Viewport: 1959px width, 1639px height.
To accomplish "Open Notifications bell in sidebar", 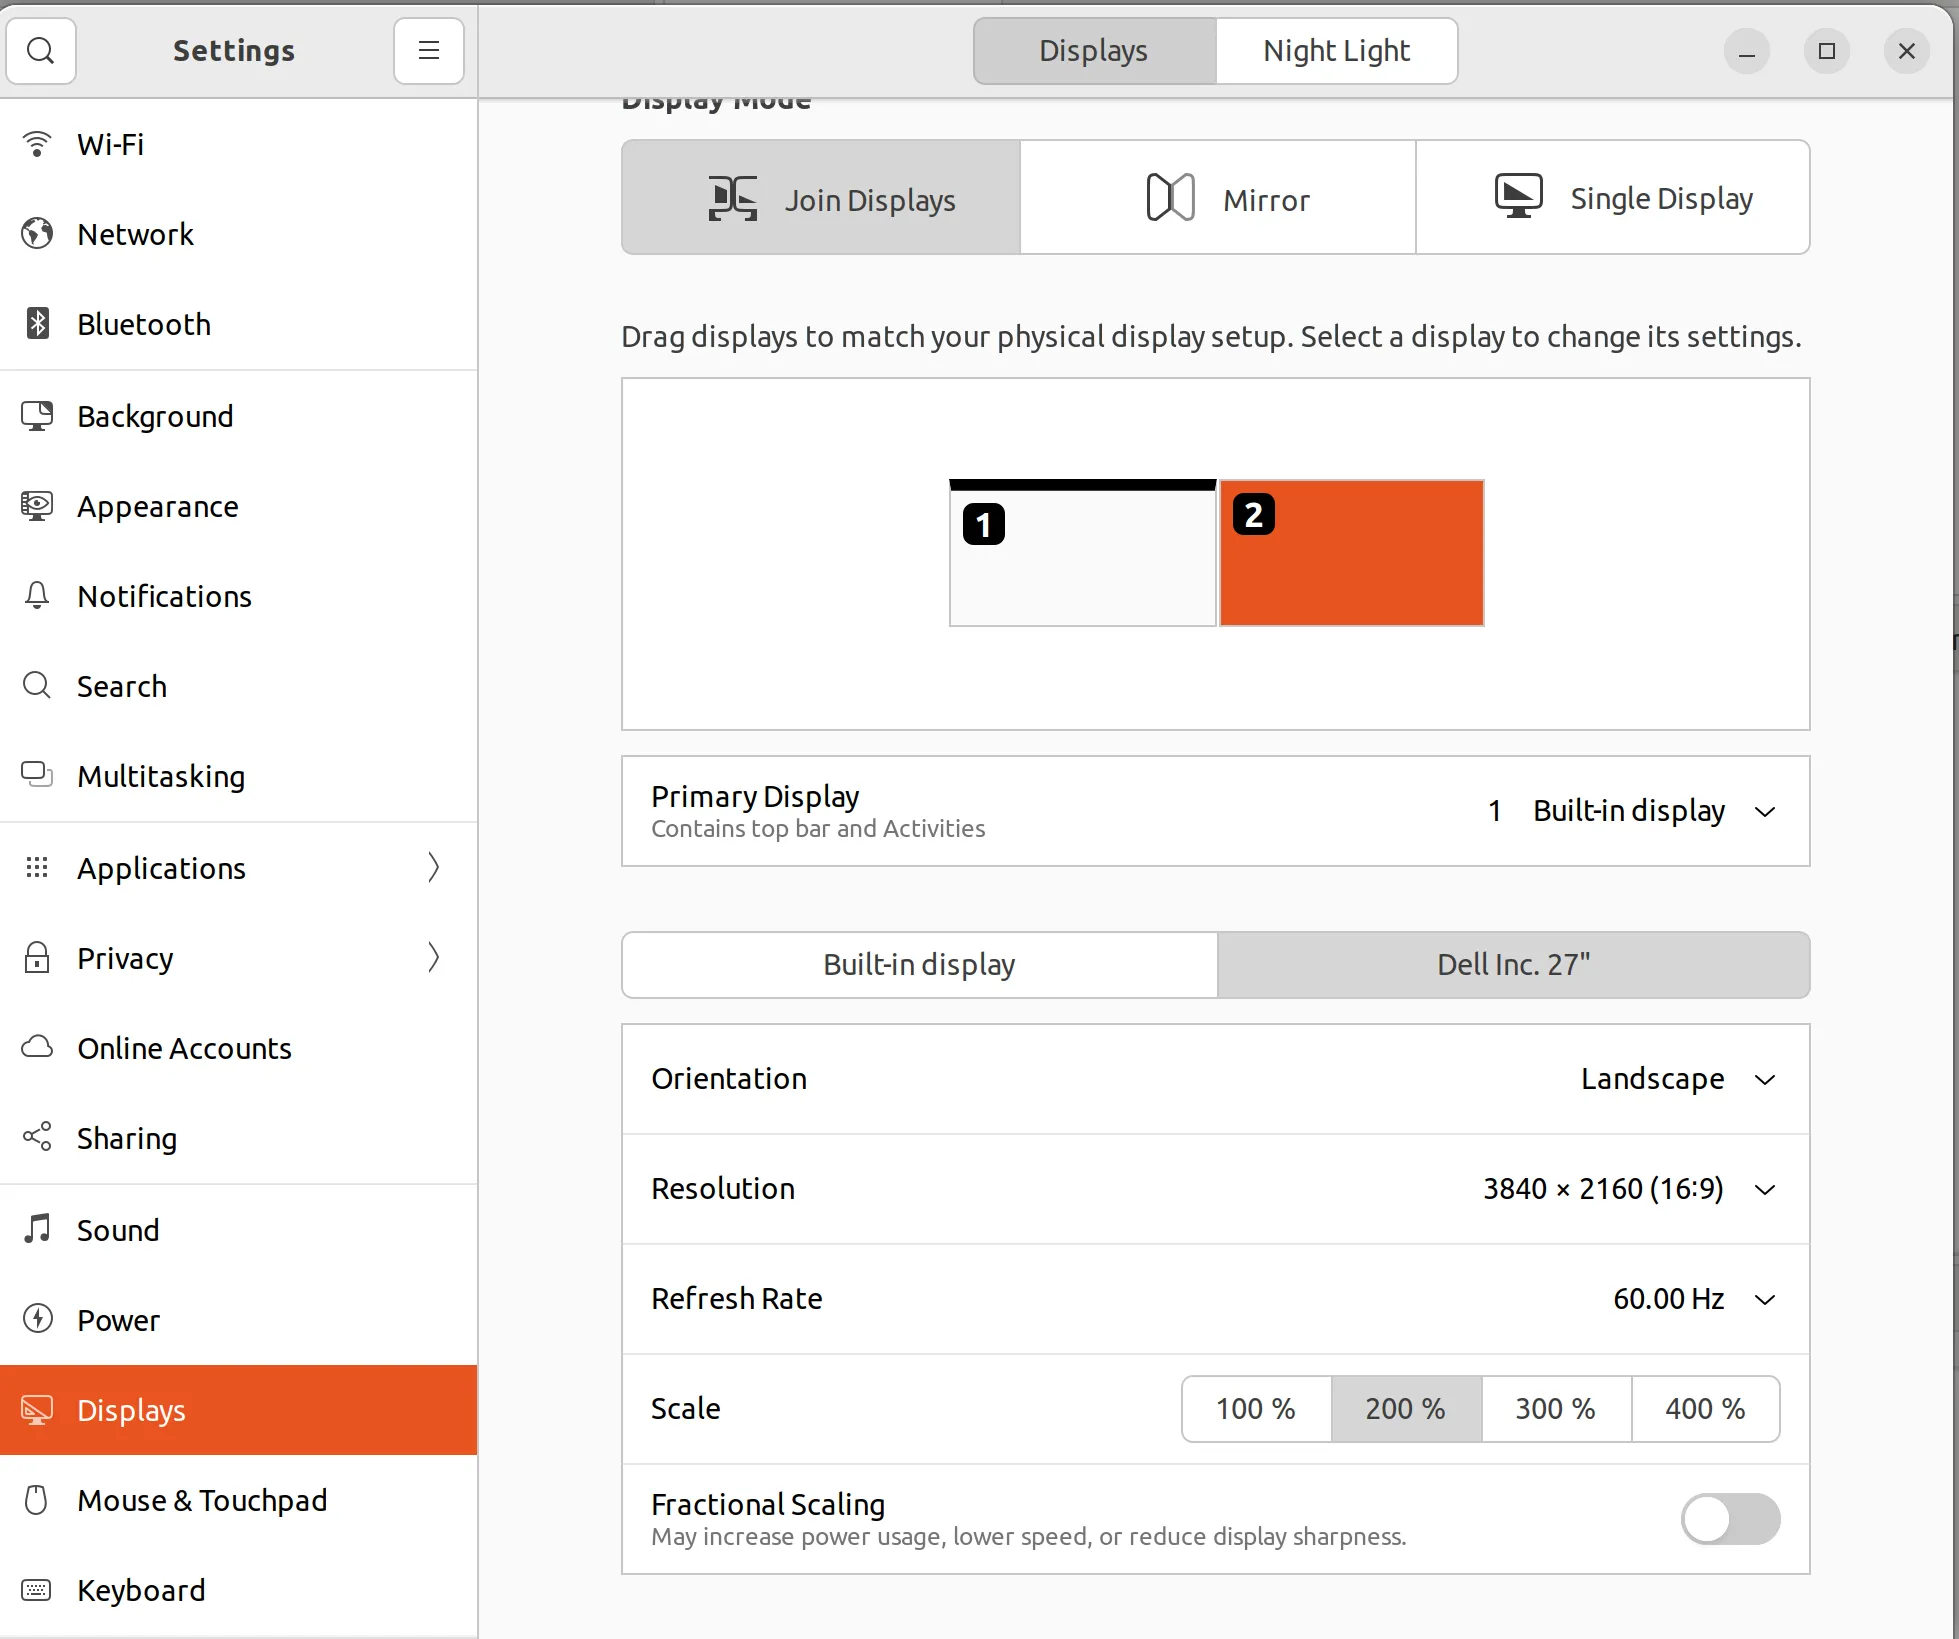I will coord(37,595).
